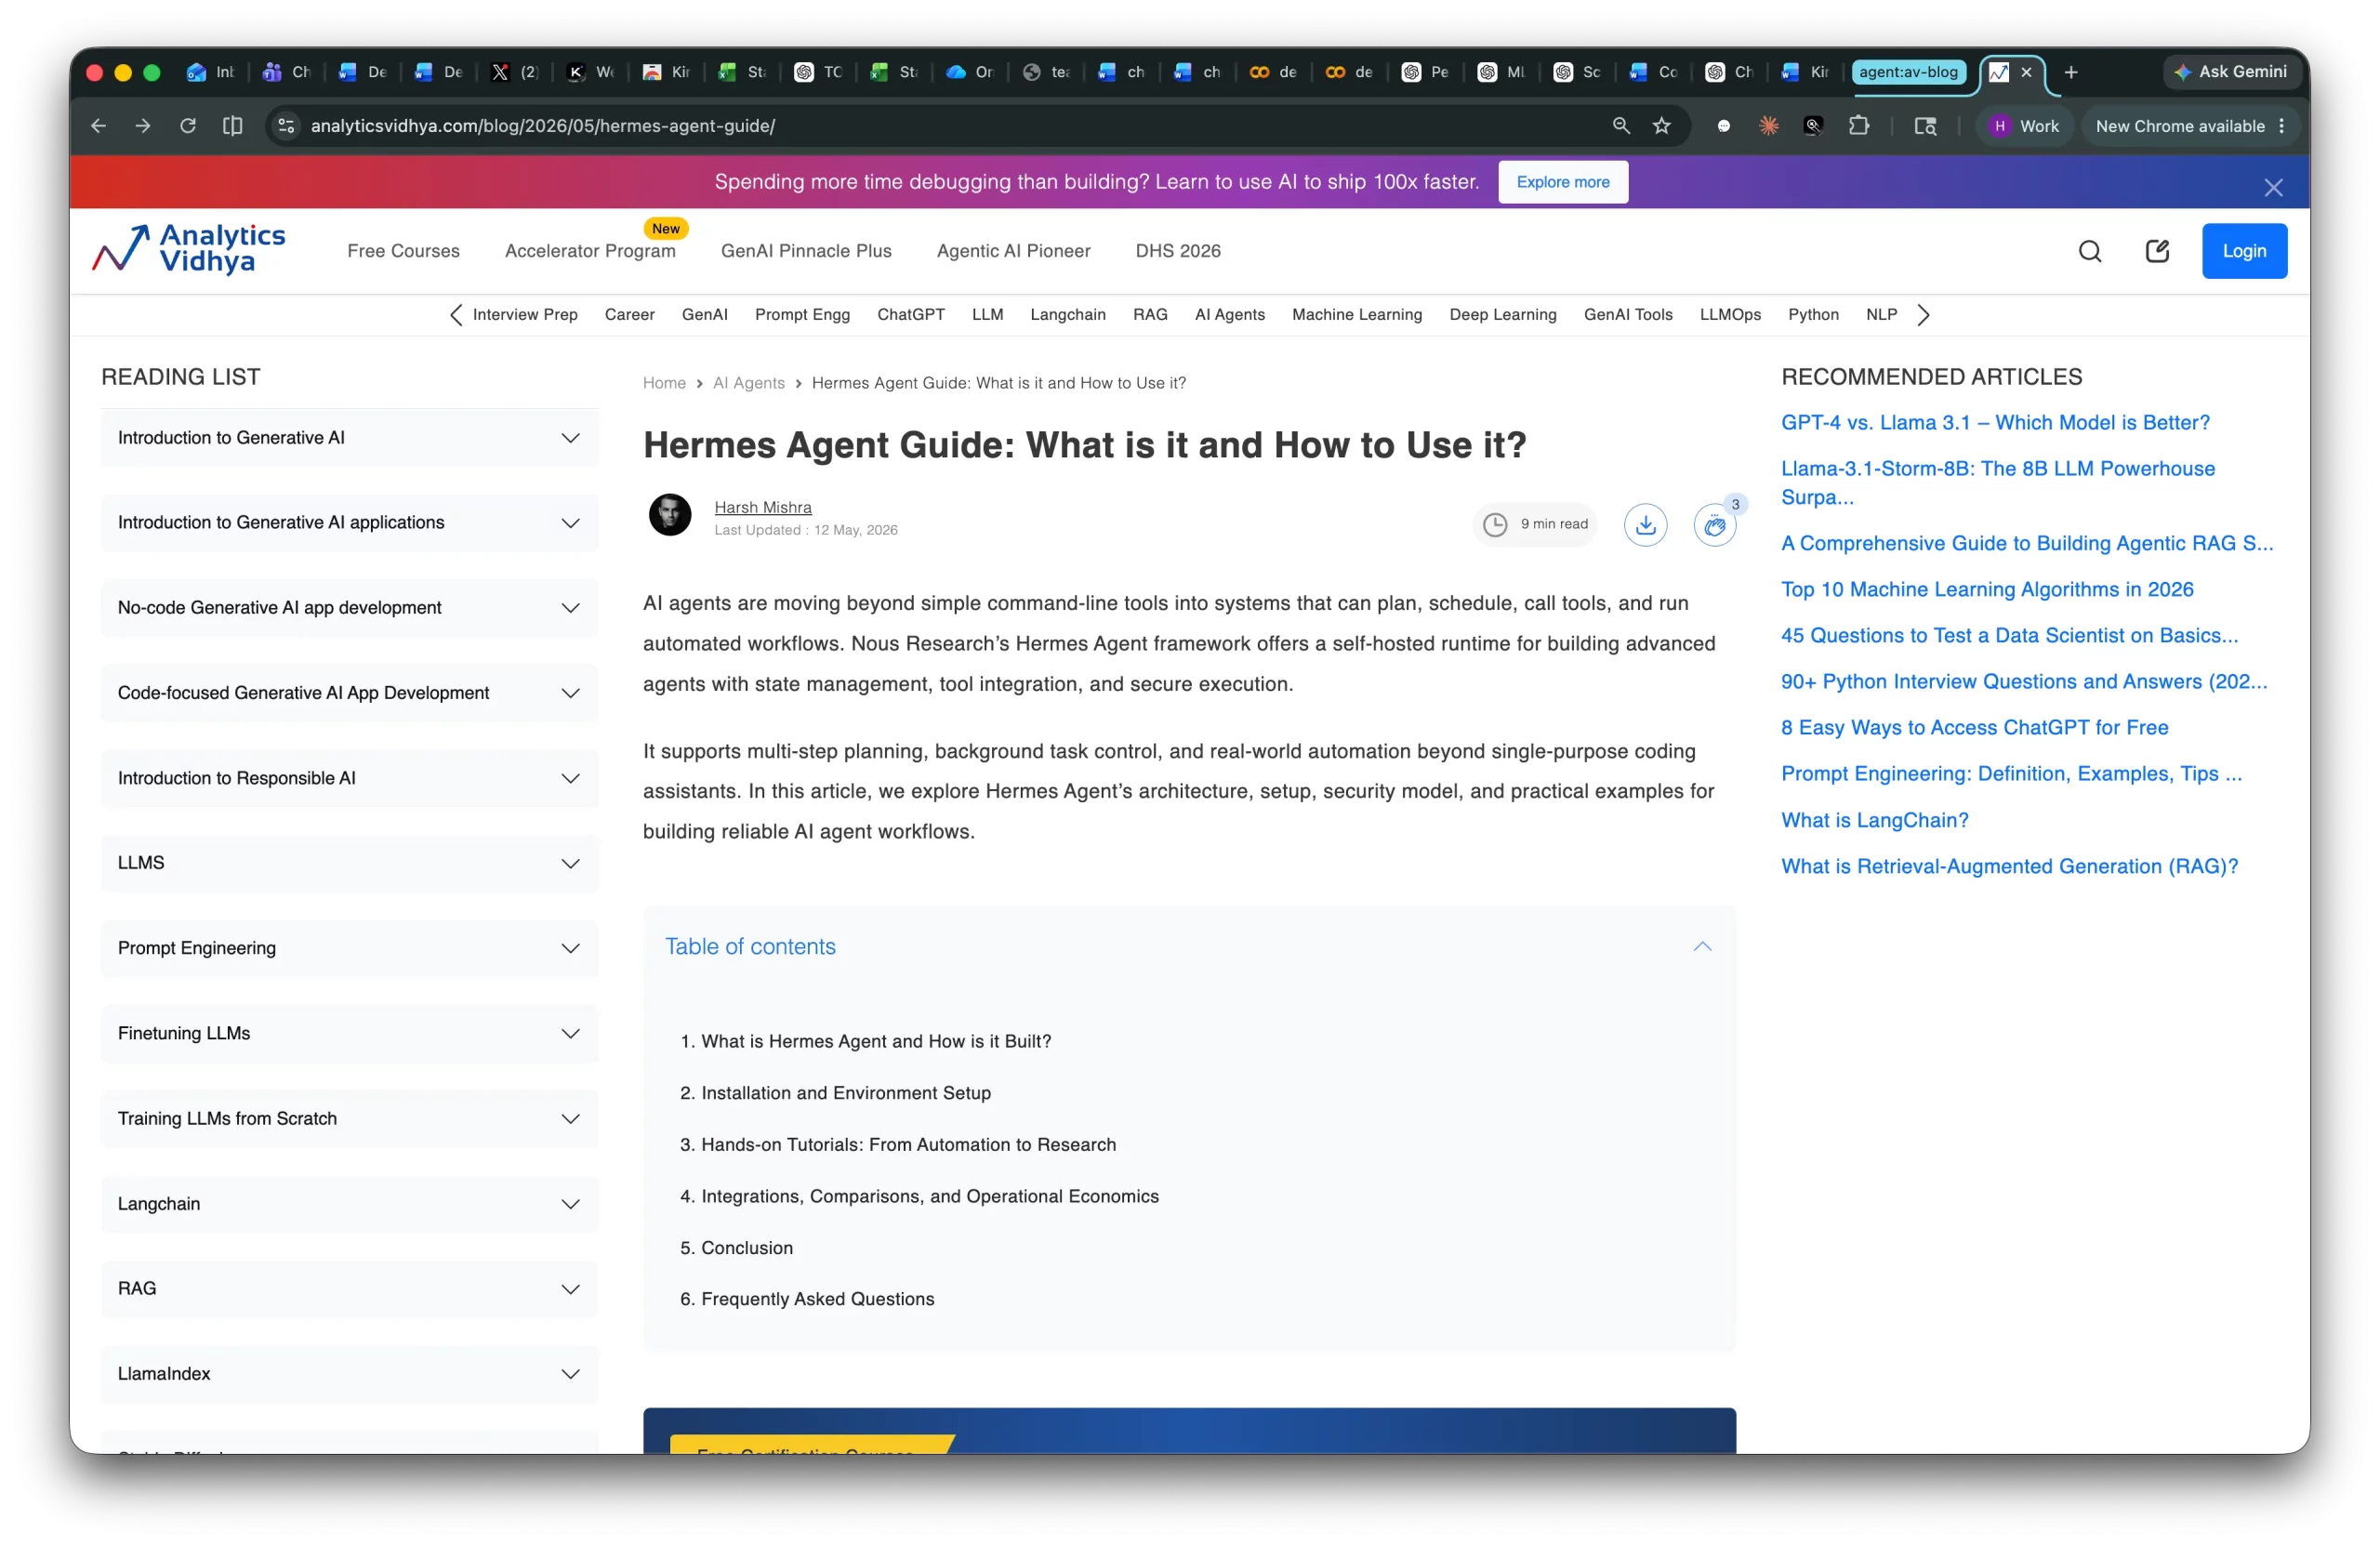Collapse the Table of contents panel

click(x=1702, y=946)
